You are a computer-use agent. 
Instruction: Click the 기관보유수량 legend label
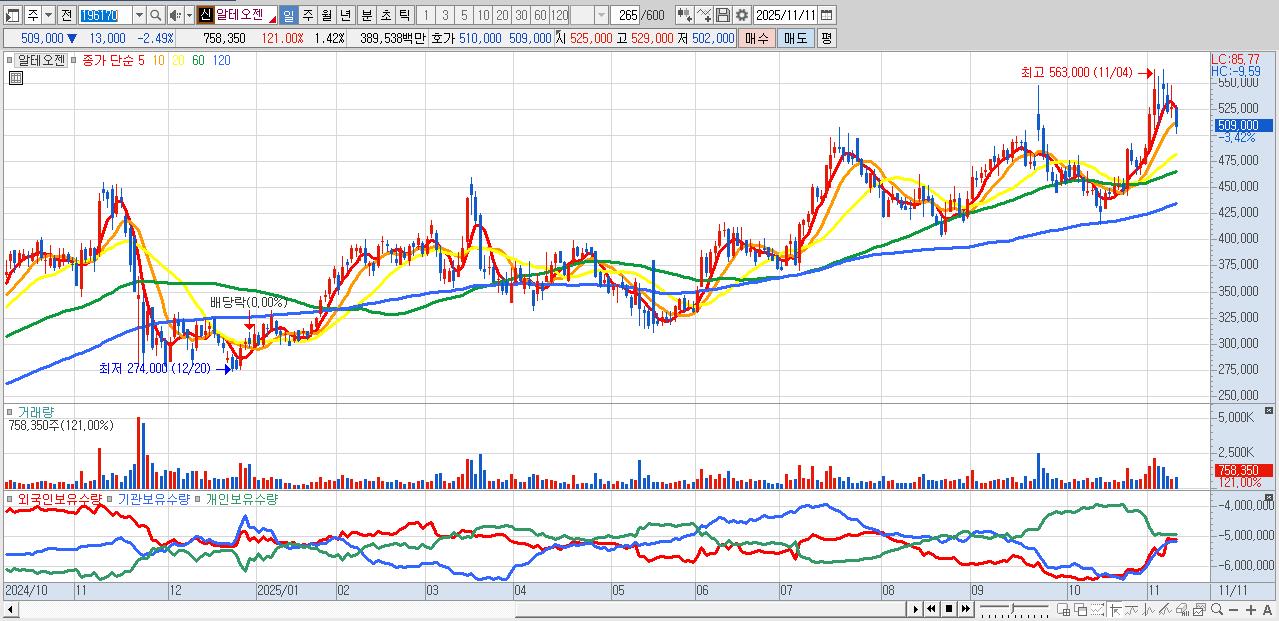pyautogui.click(x=153, y=498)
